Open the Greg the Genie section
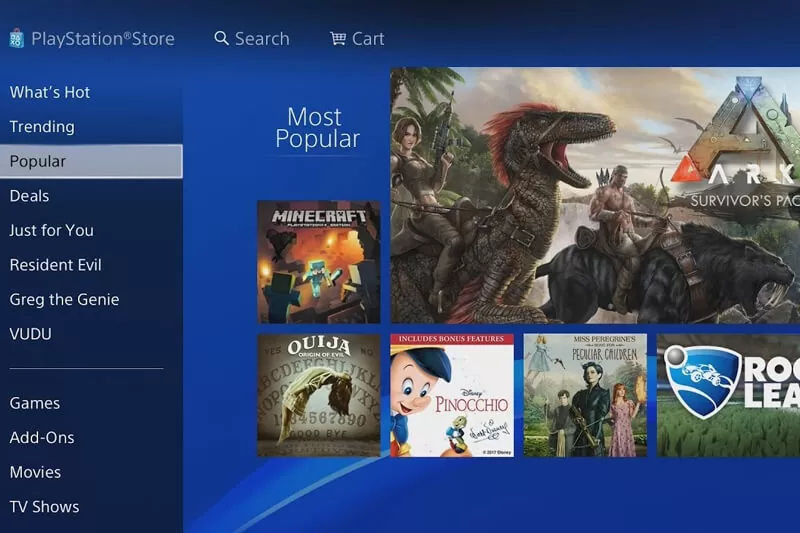Screen dimensions: 800x533 click(x=64, y=299)
